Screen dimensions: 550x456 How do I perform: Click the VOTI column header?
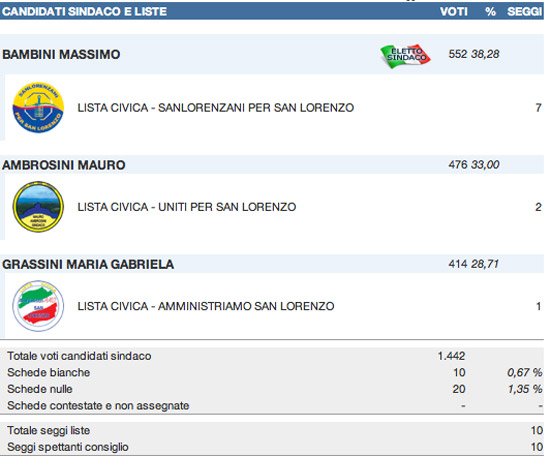pos(454,12)
